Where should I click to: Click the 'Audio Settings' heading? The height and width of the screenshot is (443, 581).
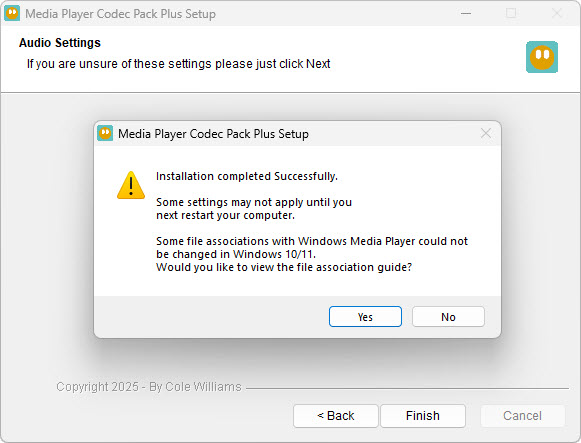point(60,43)
